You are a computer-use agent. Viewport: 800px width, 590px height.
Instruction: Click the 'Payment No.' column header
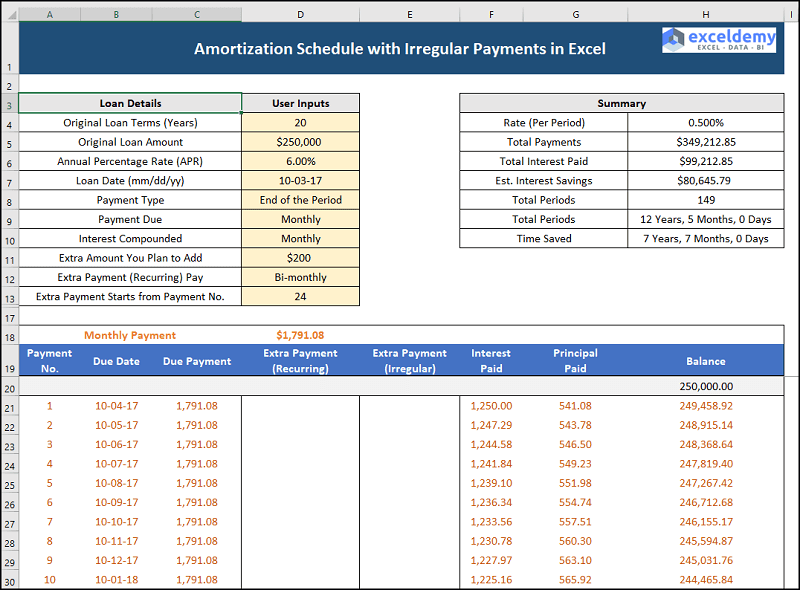tap(49, 361)
